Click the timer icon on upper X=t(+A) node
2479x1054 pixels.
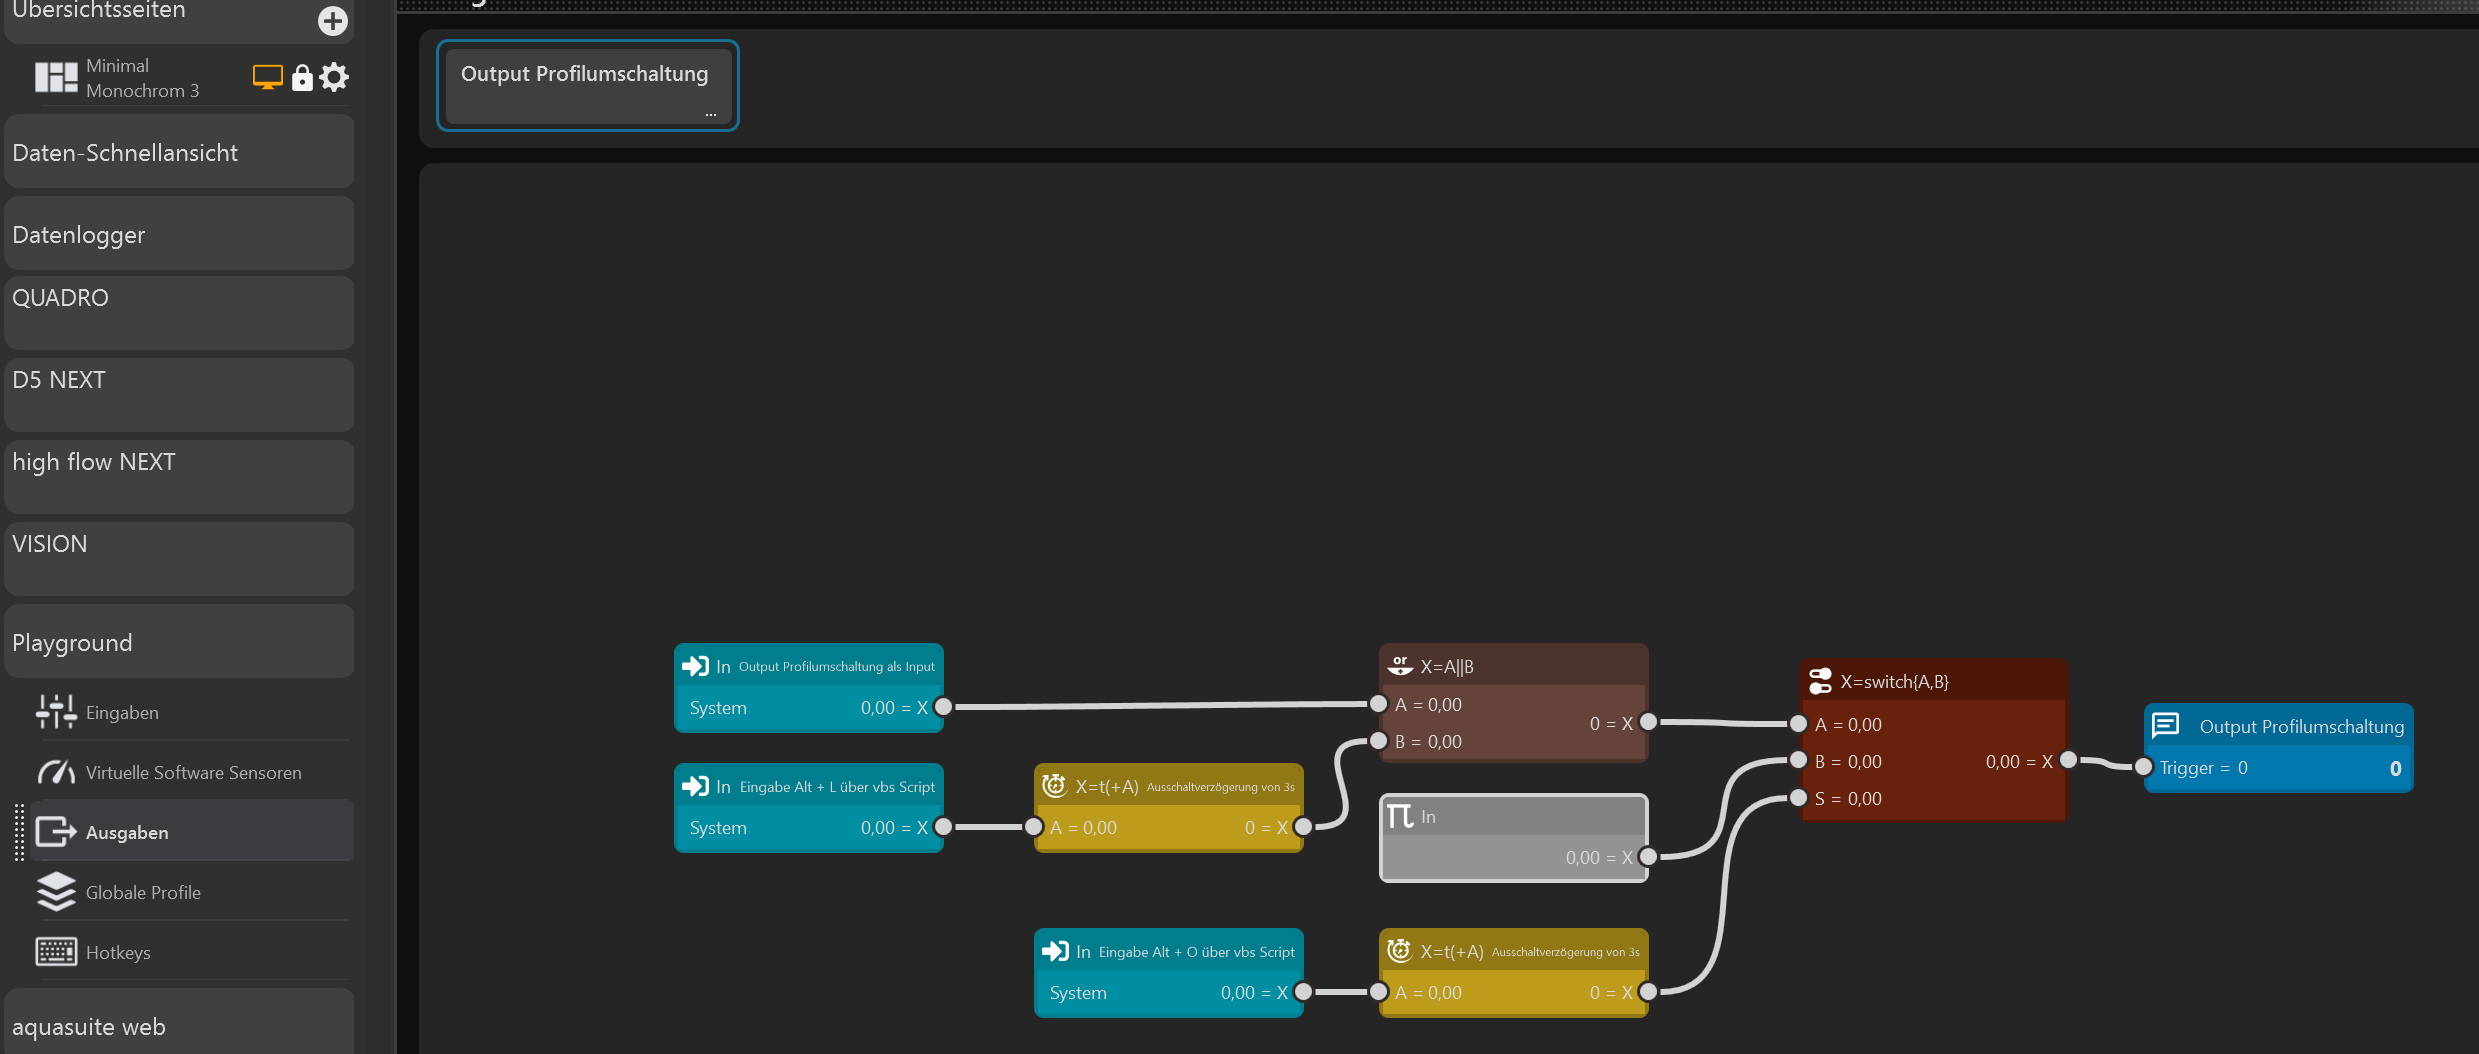click(x=1054, y=786)
